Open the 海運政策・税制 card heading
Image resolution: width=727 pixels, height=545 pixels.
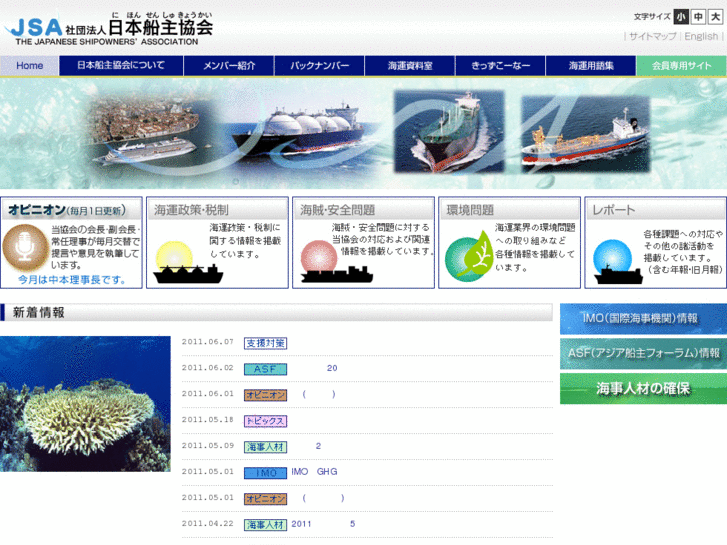click(x=191, y=210)
